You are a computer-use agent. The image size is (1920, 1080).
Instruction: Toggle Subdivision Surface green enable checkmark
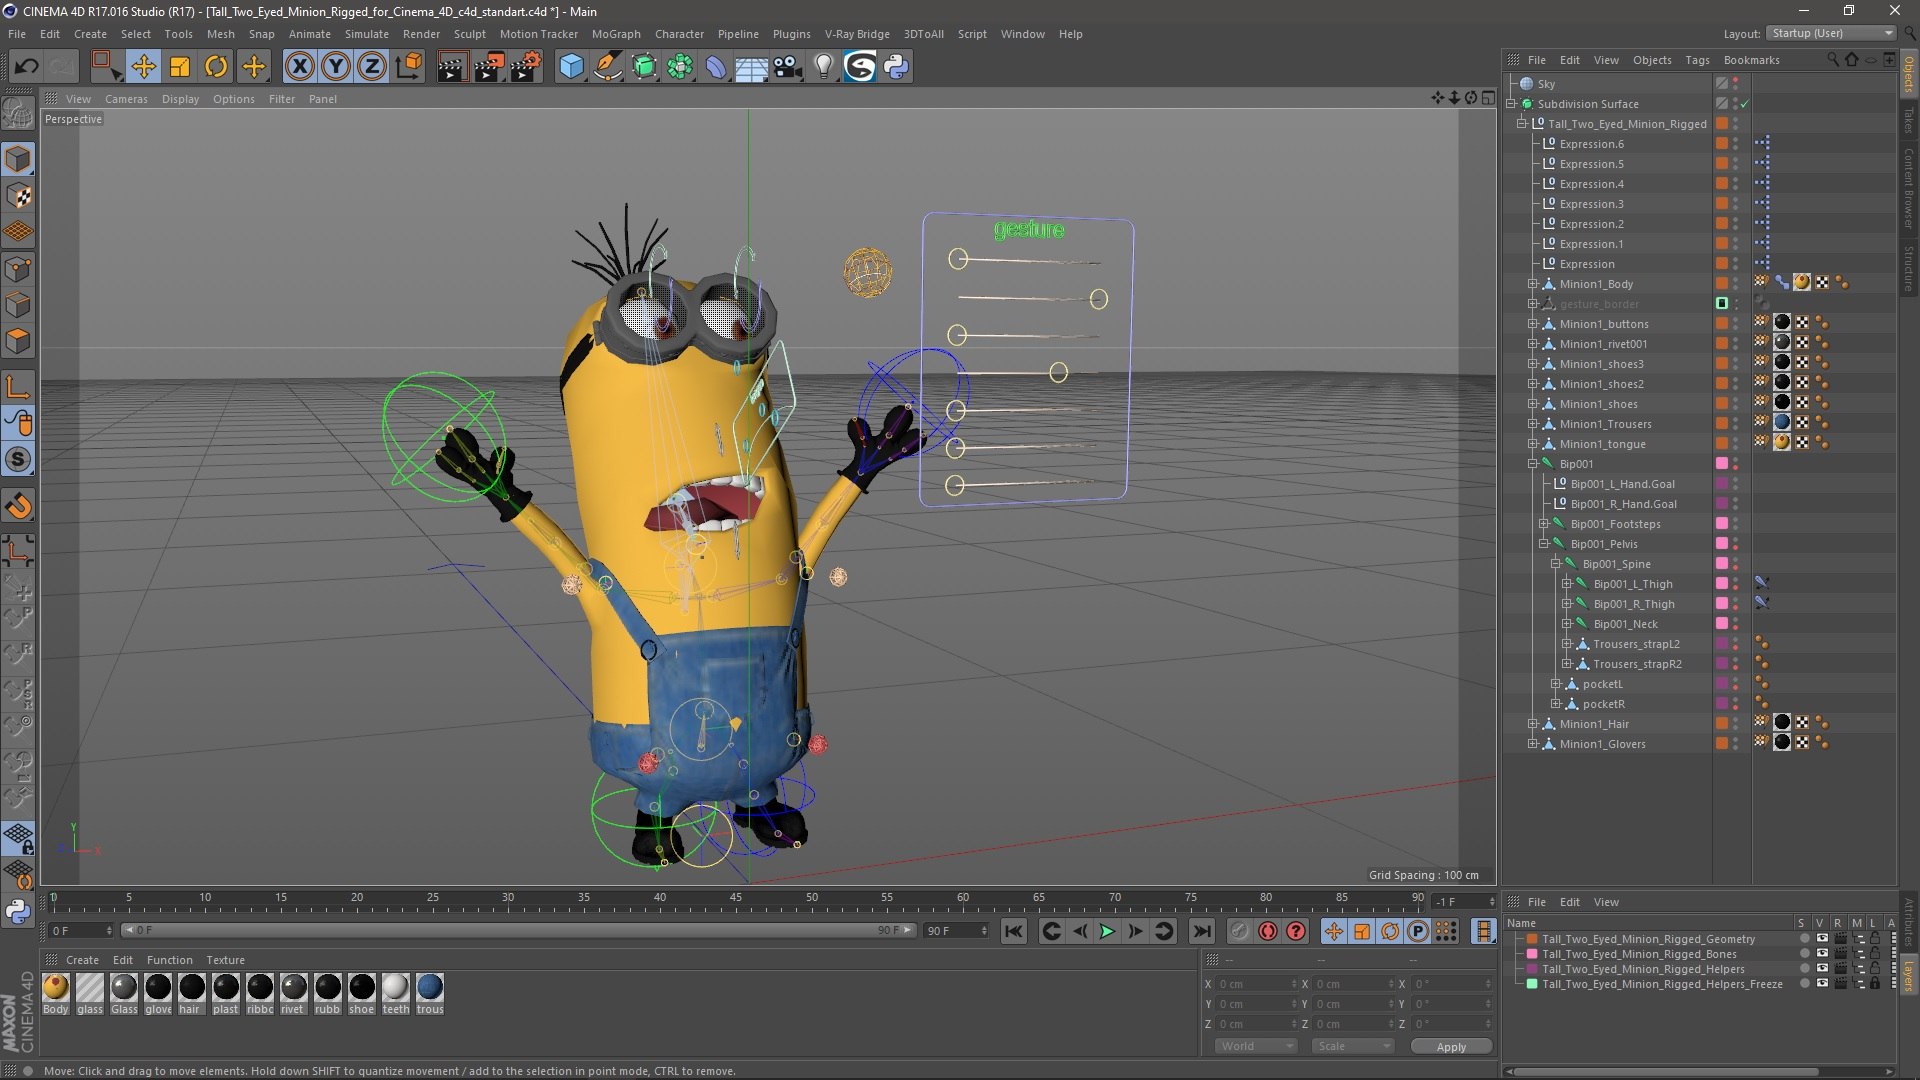pos(1745,104)
